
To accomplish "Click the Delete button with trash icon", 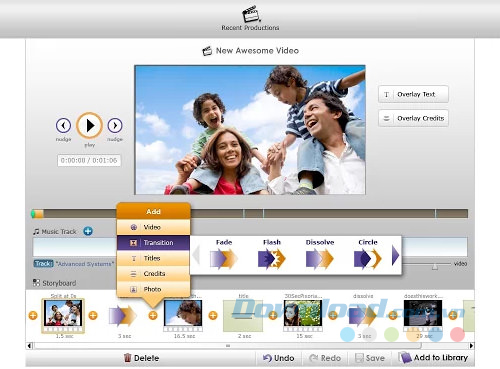I will coord(141,358).
